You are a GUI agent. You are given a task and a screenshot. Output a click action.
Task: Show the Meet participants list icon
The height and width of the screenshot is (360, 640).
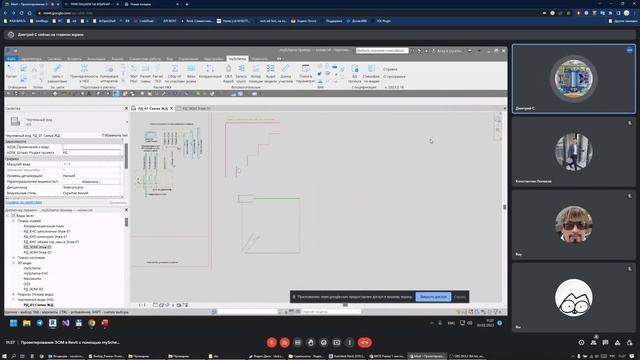tap(593, 342)
